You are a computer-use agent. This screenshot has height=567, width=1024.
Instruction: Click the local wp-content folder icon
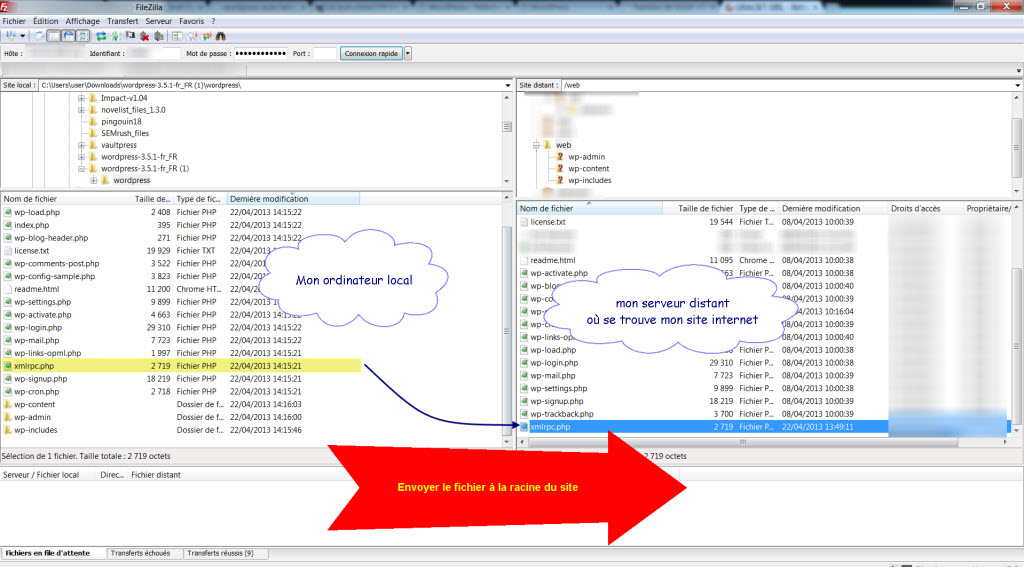[8, 404]
